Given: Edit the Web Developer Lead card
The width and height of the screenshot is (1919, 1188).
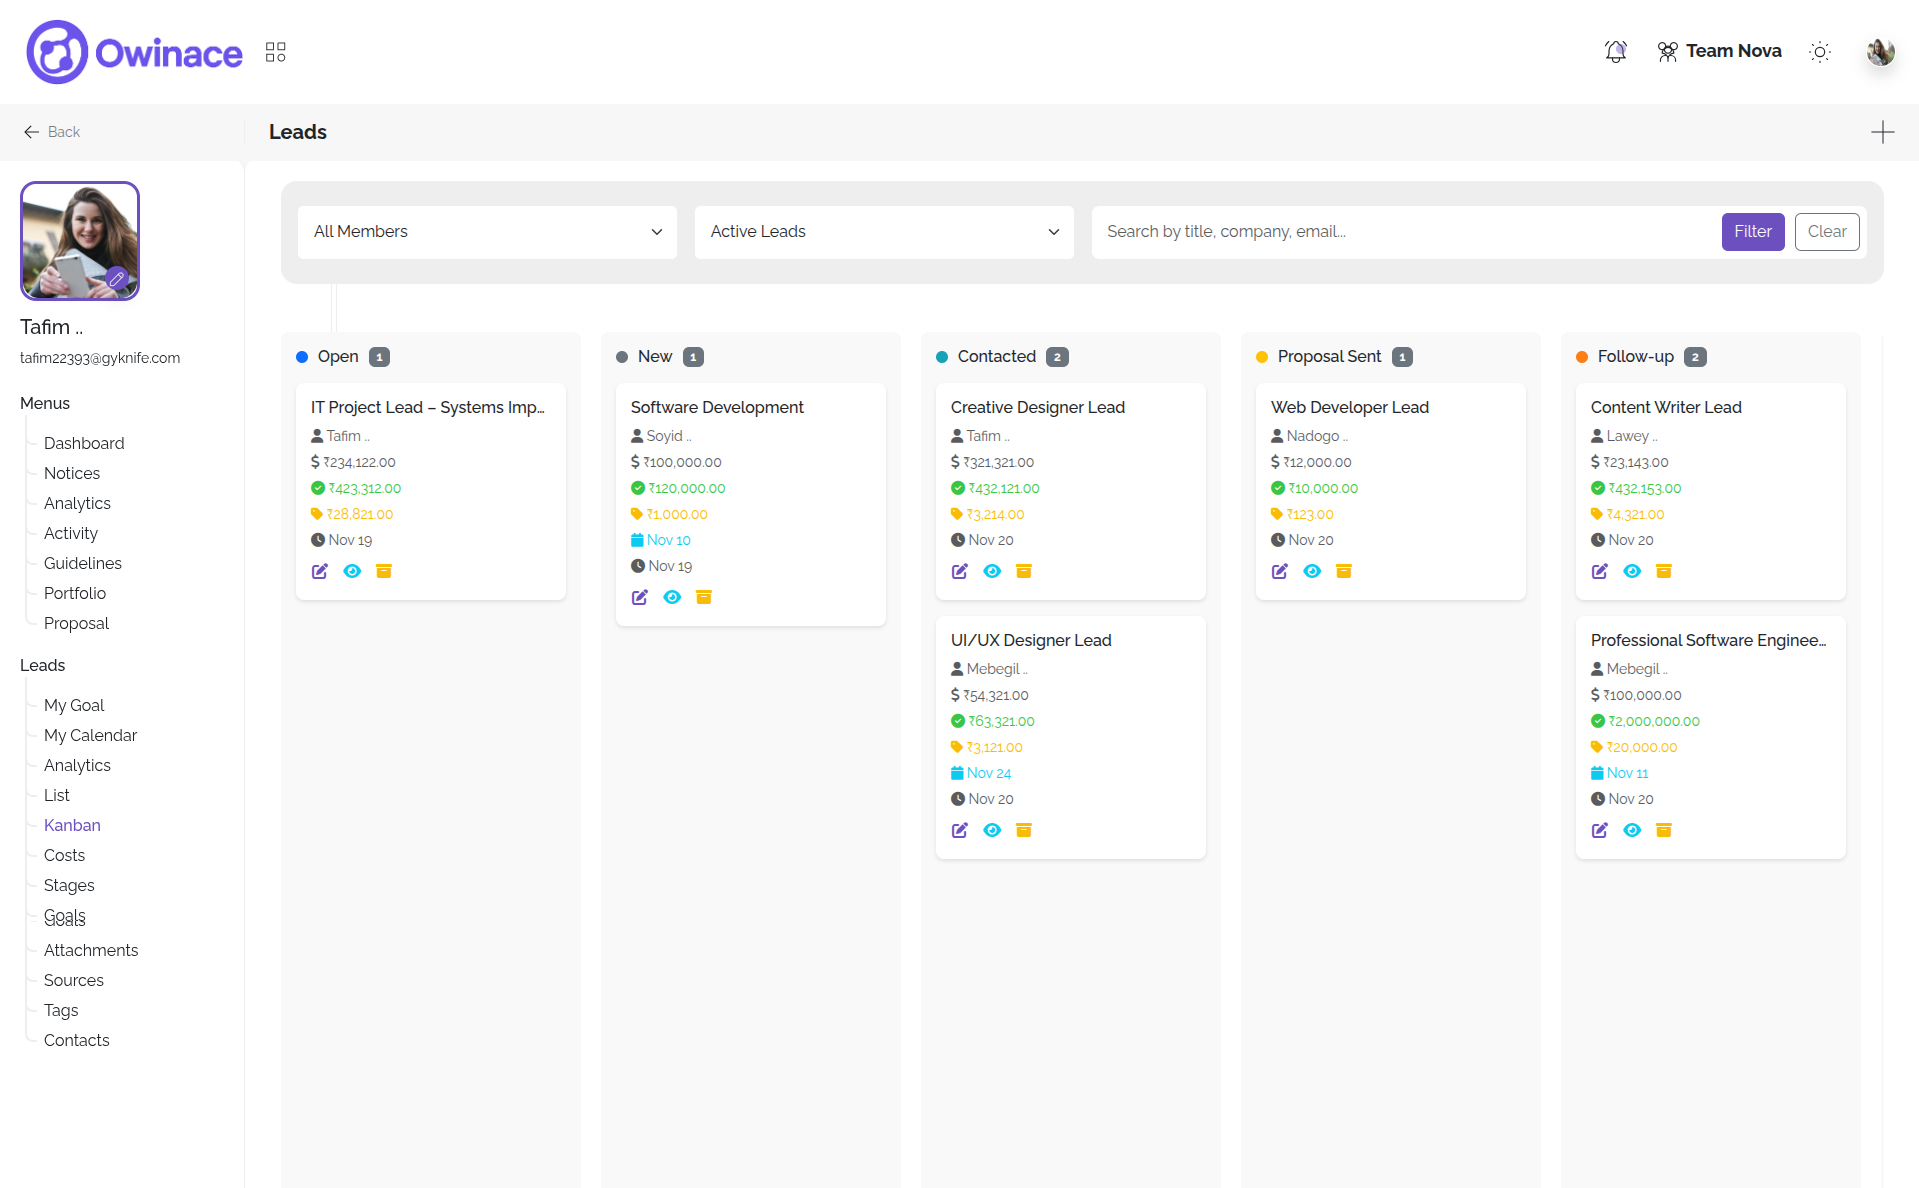Looking at the screenshot, I should tap(1280, 571).
